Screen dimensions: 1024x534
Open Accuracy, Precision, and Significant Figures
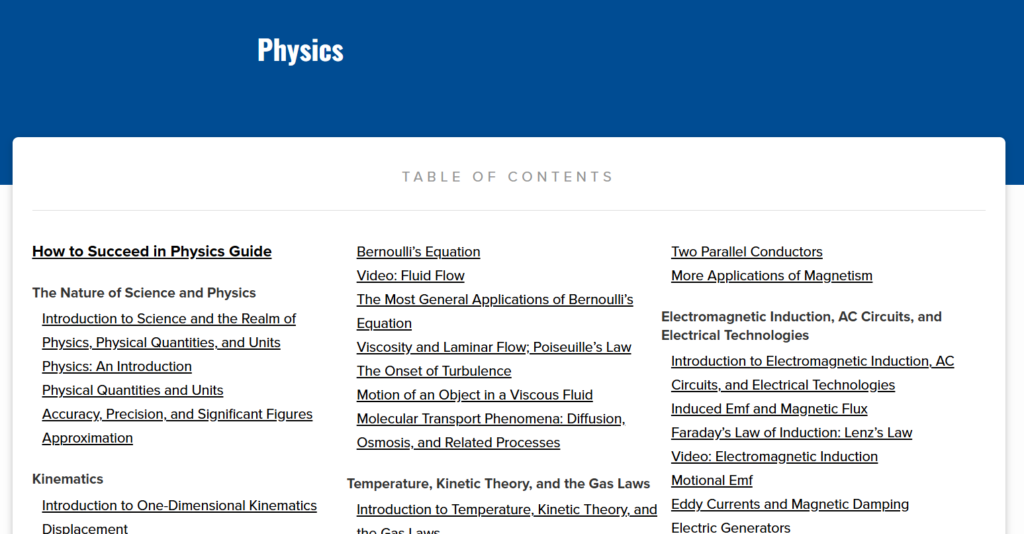[177, 415]
